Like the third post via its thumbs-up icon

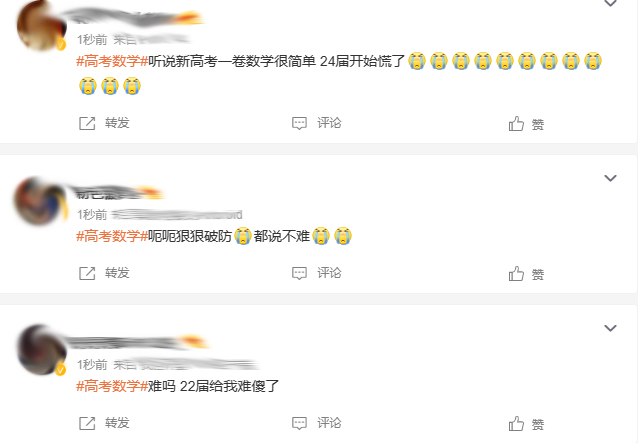pos(516,423)
